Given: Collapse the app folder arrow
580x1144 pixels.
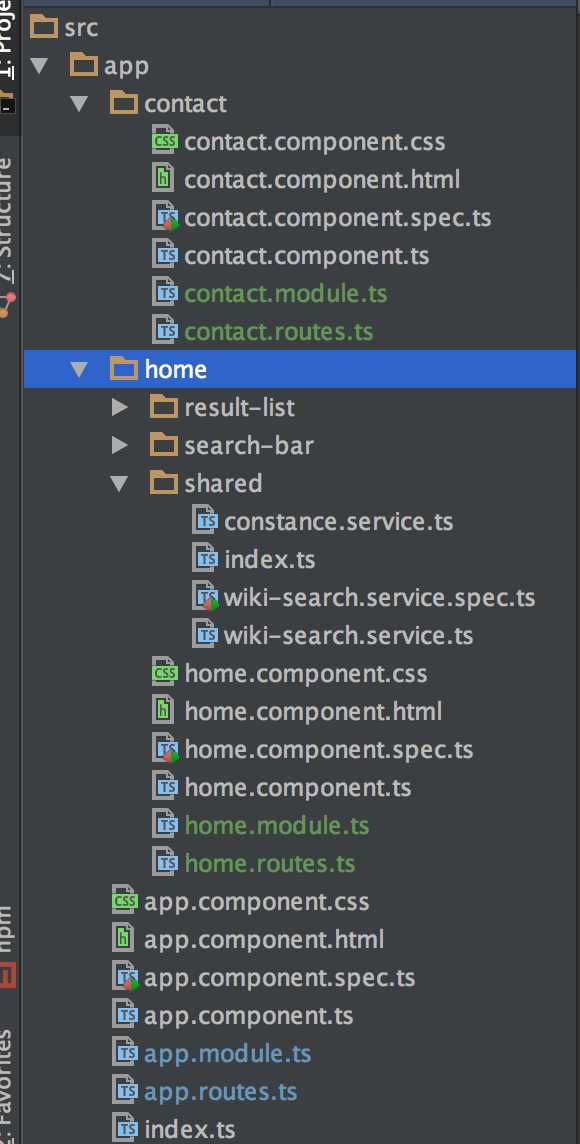Looking at the screenshot, I should tap(39, 66).
